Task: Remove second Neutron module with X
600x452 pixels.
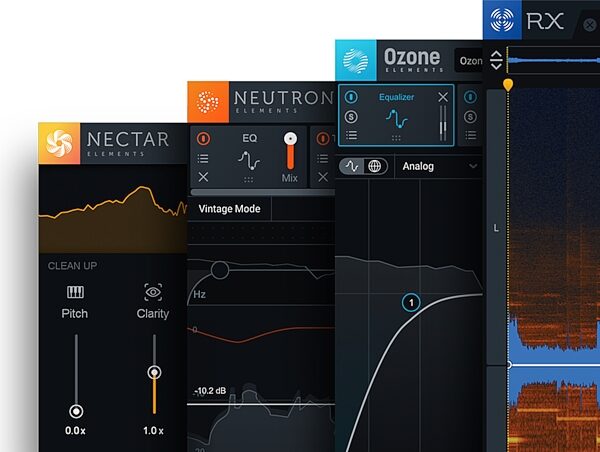Action: click(323, 177)
